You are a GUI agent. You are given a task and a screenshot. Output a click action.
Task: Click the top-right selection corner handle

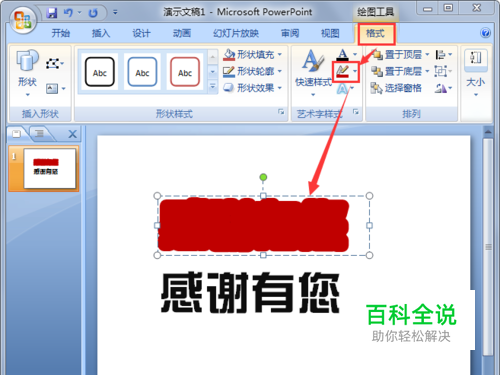pyautogui.click(x=369, y=196)
